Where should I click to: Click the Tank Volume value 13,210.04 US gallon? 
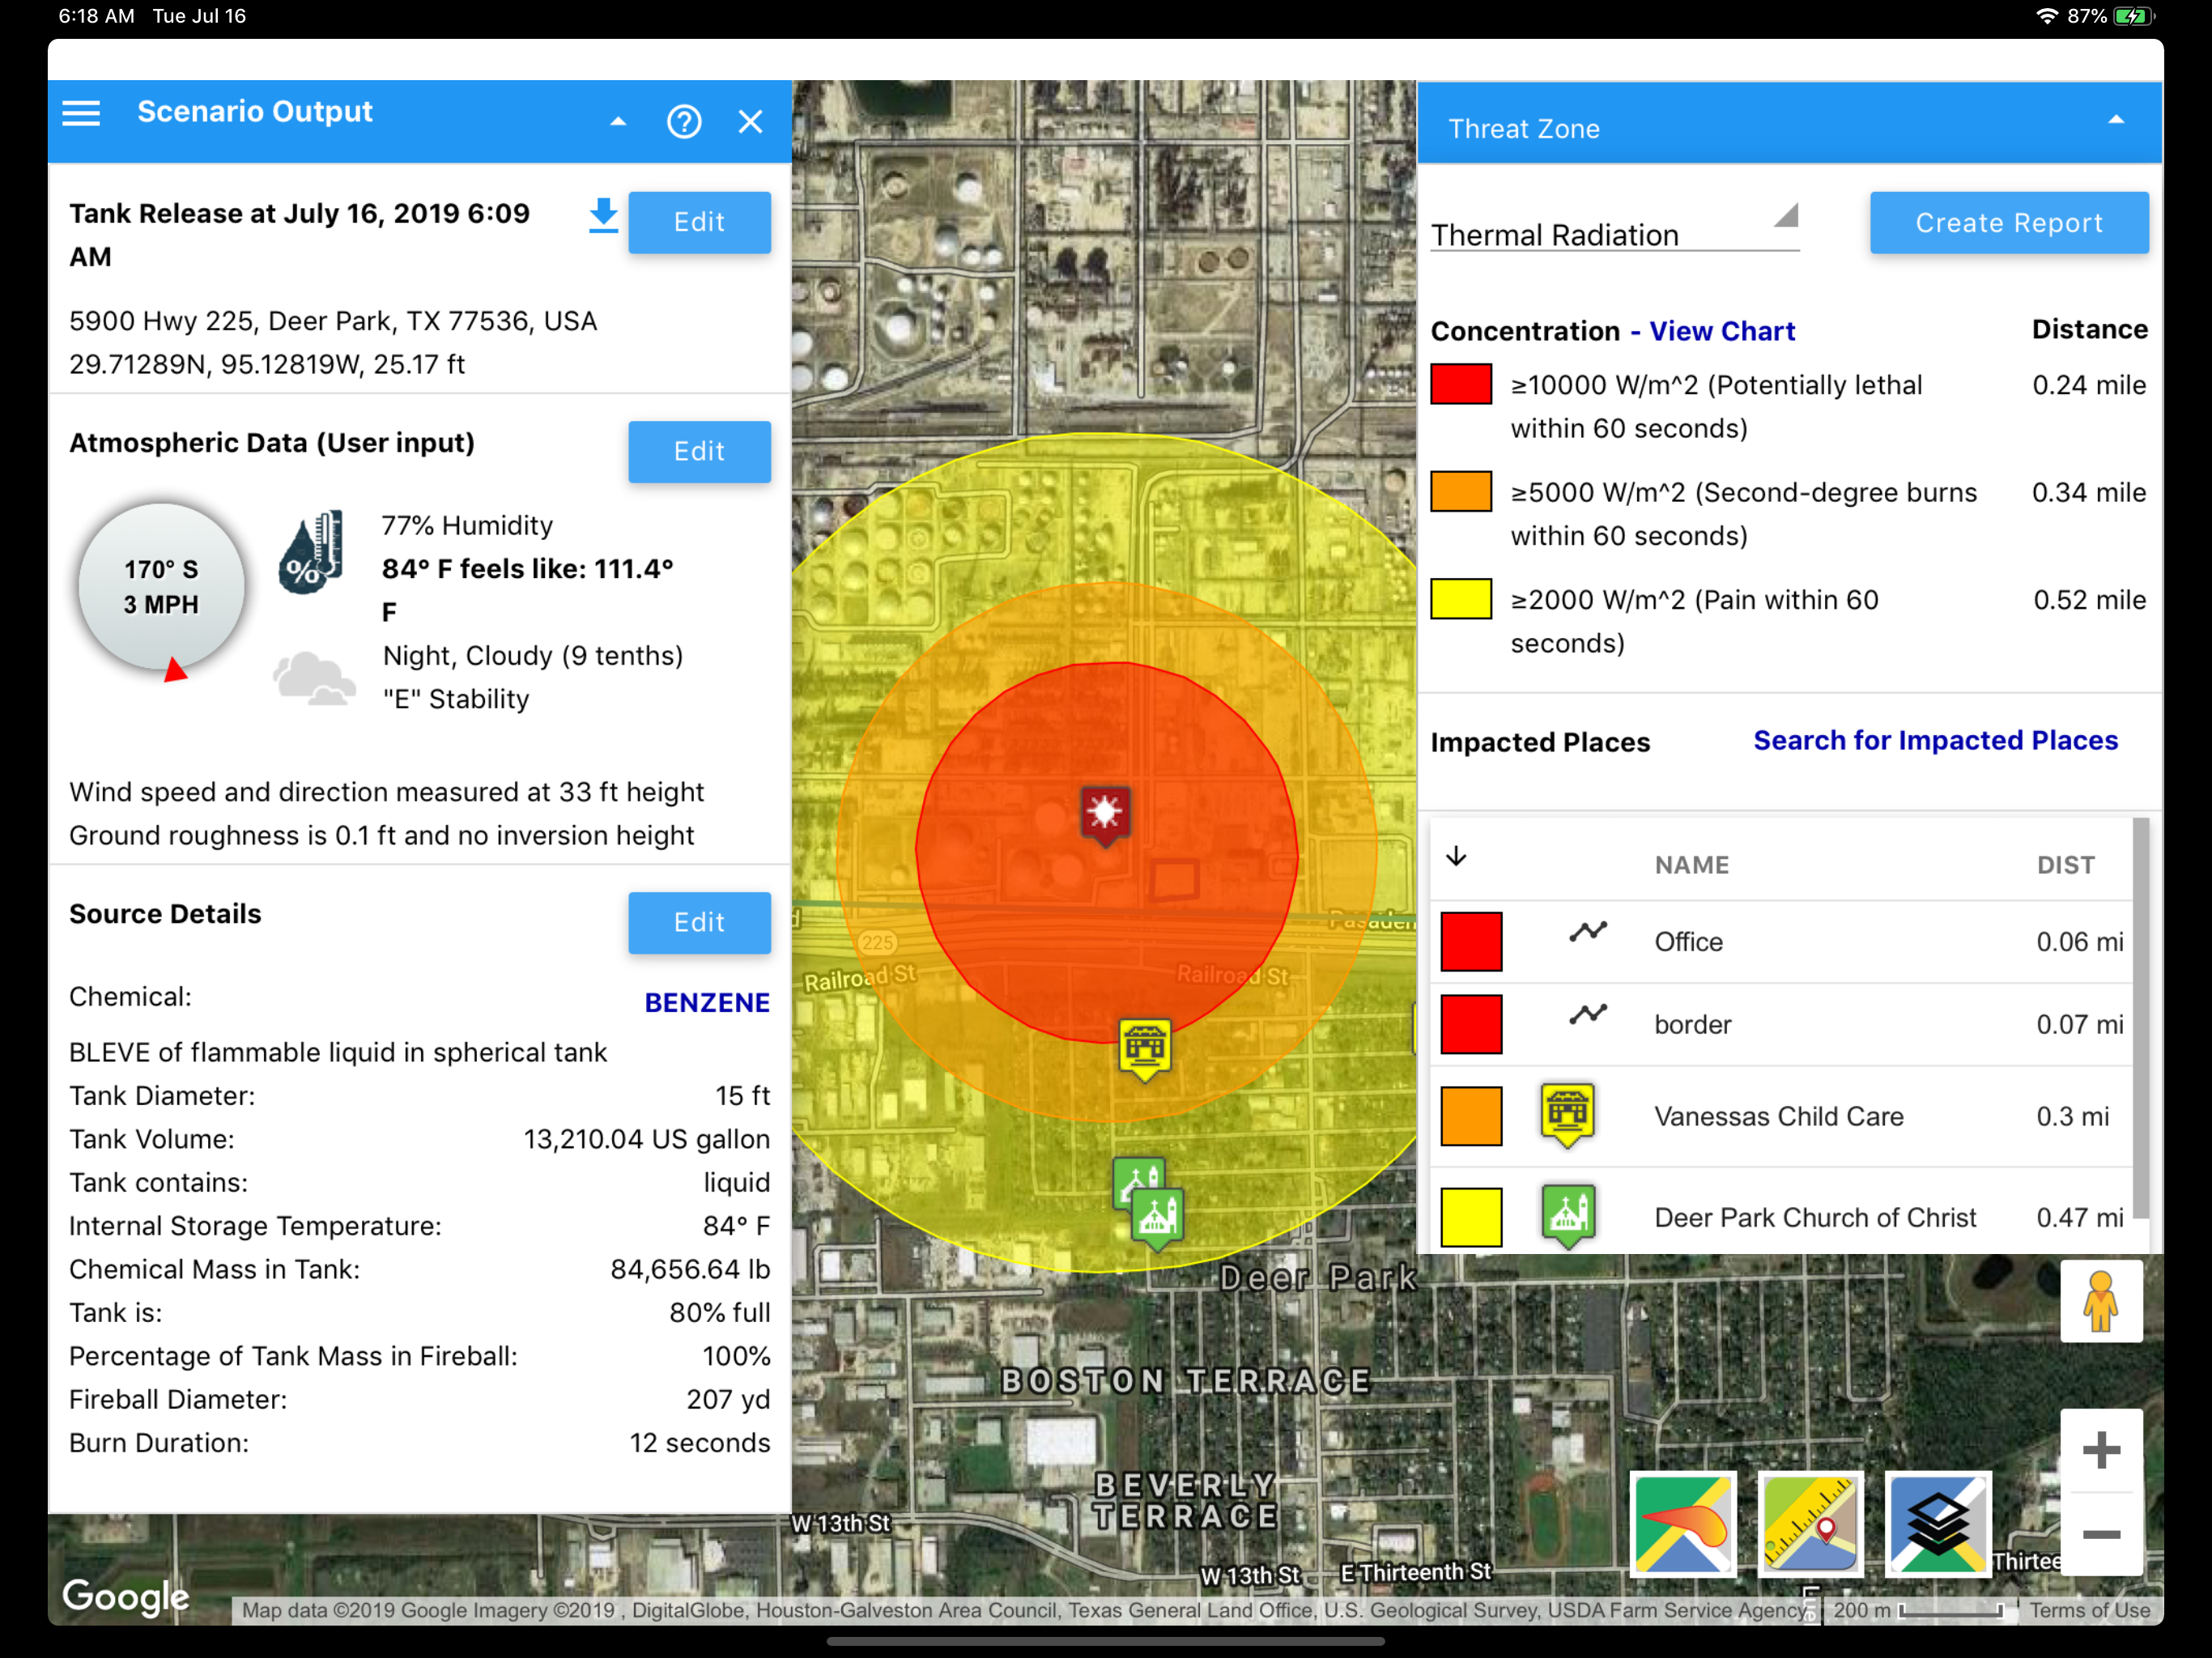tap(647, 1139)
